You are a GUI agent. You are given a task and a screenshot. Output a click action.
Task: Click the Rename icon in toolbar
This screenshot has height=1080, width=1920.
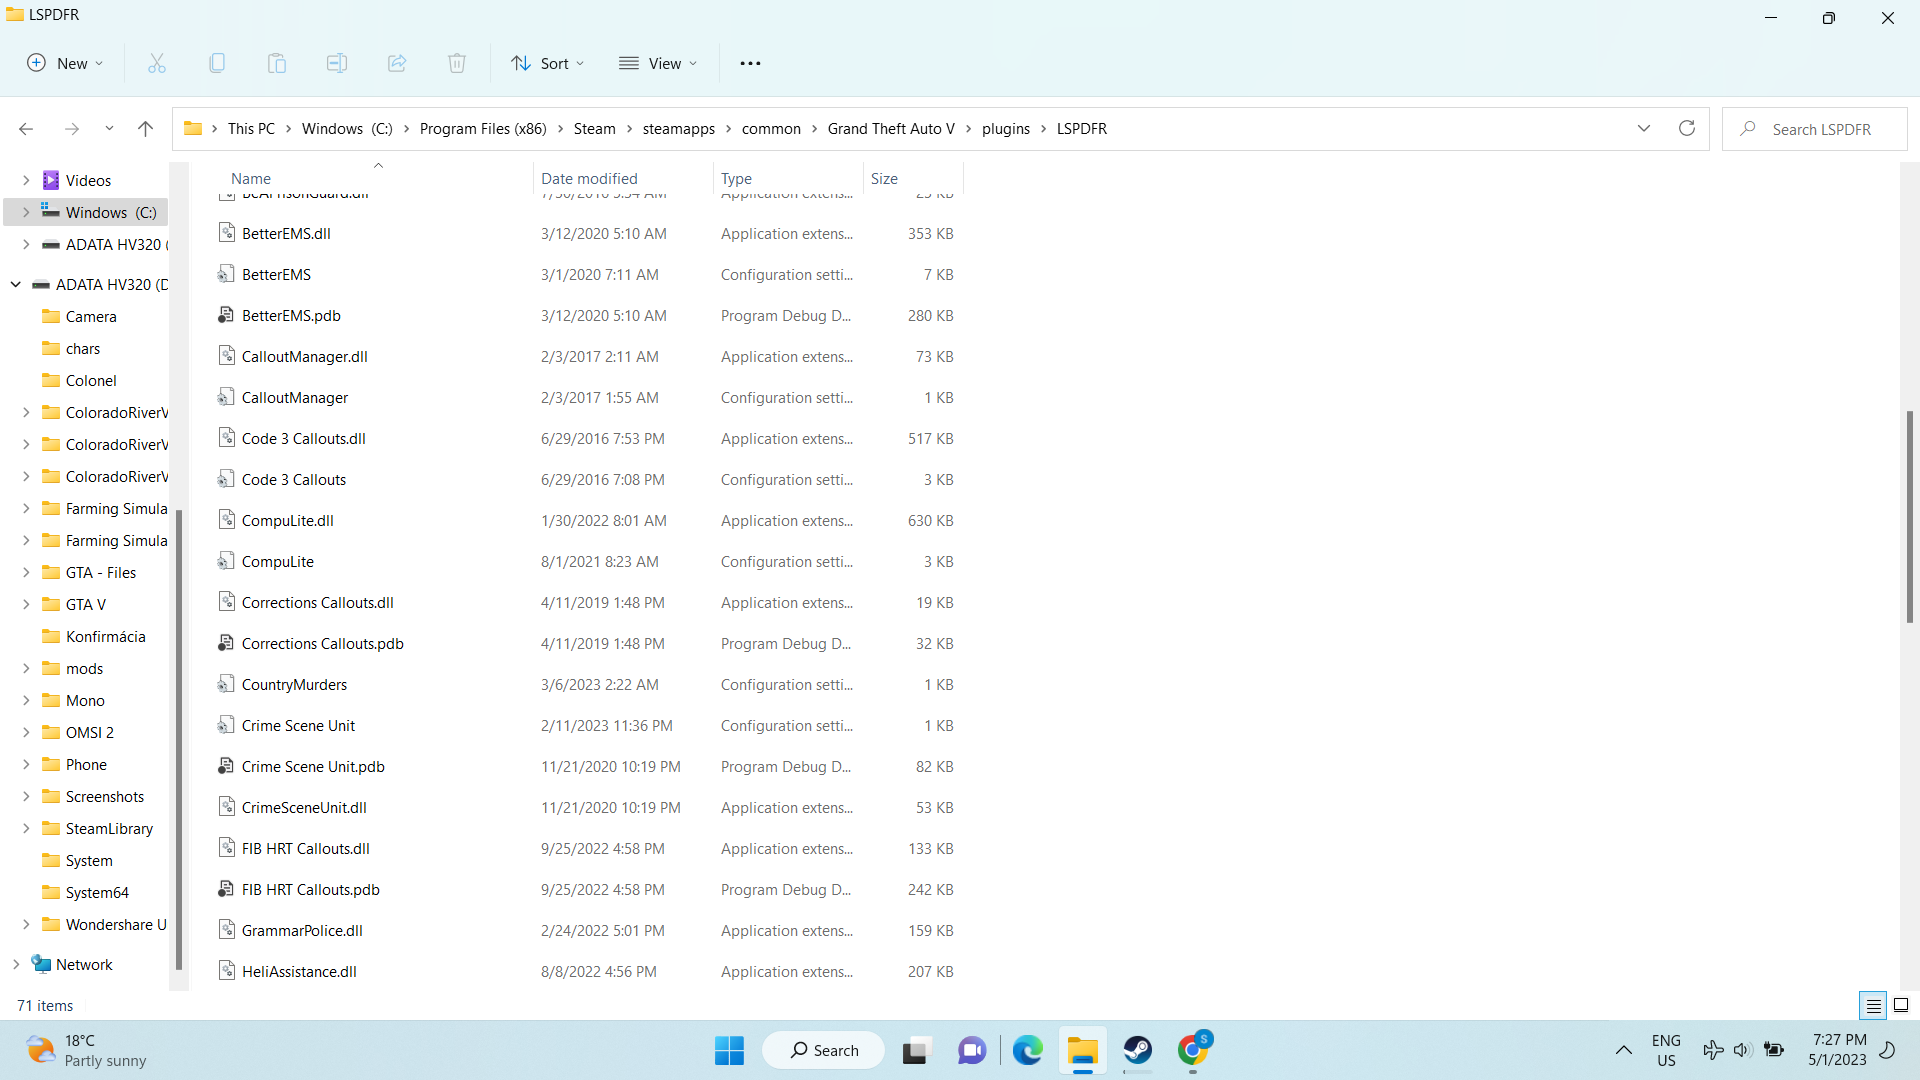[337, 63]
